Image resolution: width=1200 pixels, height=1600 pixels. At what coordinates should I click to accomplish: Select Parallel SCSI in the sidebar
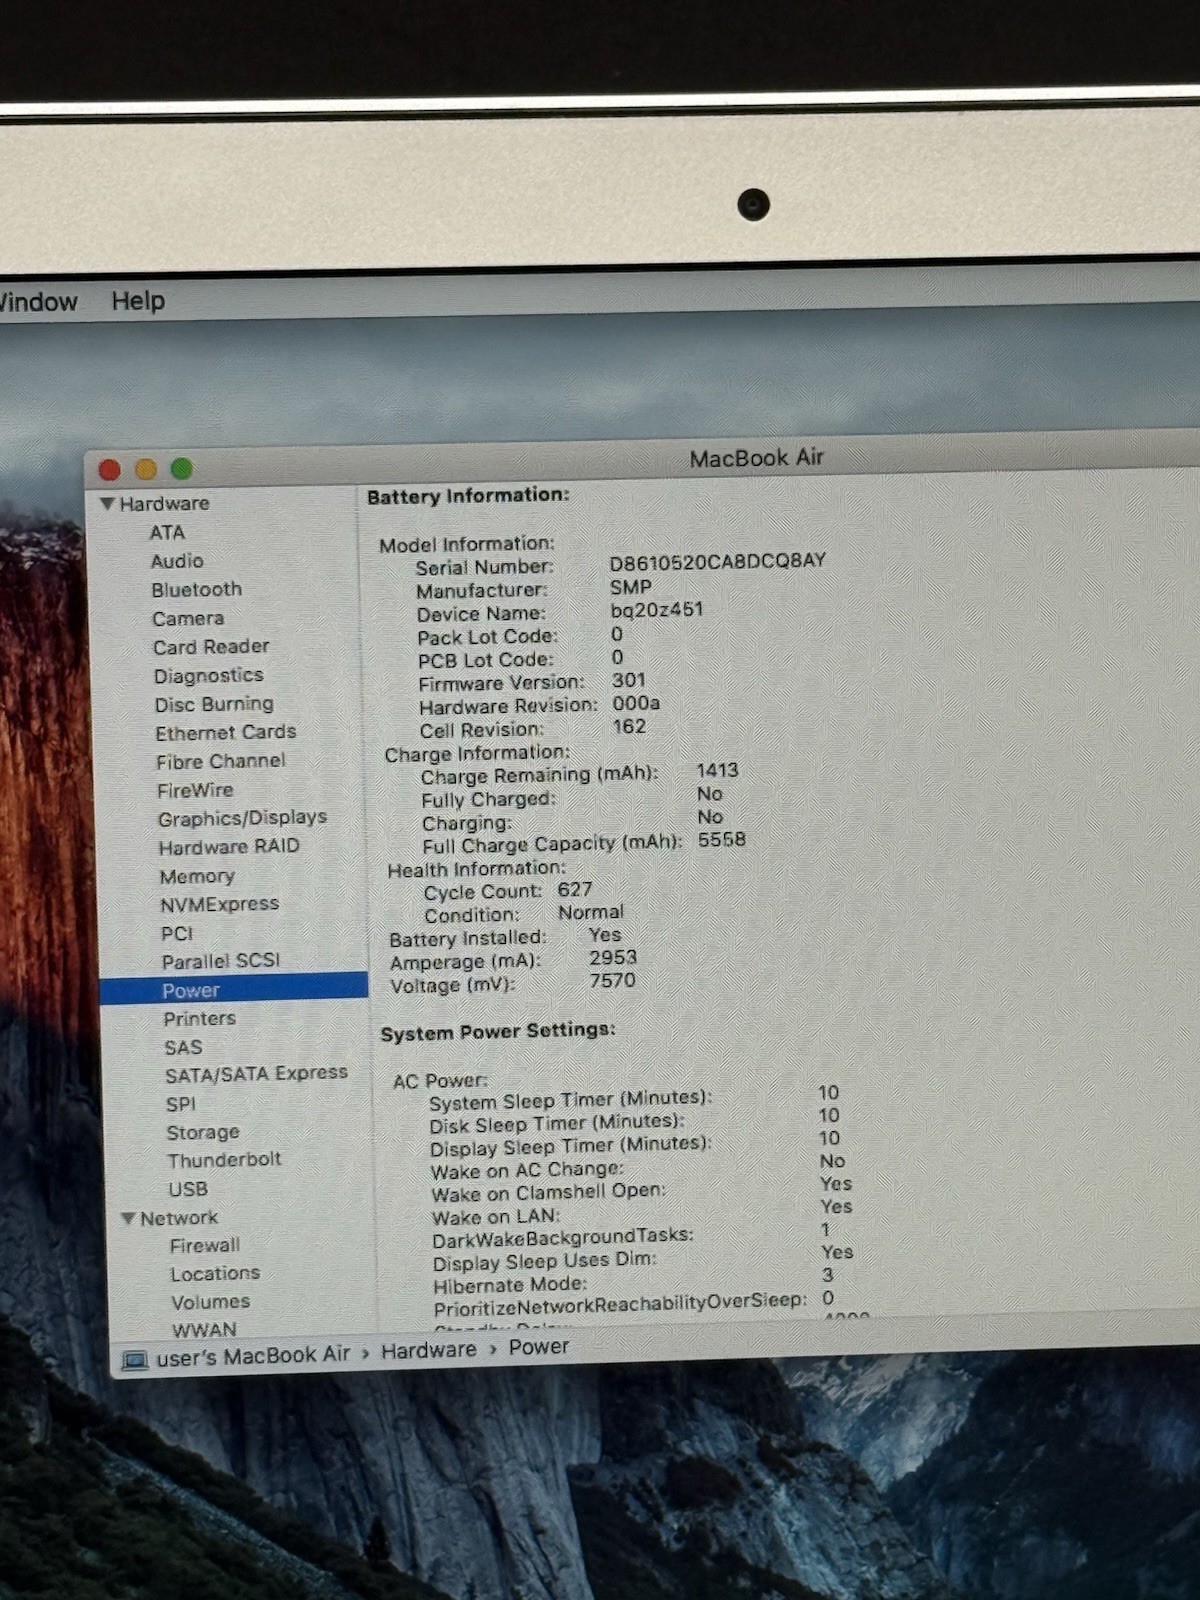tap(221, 962)
